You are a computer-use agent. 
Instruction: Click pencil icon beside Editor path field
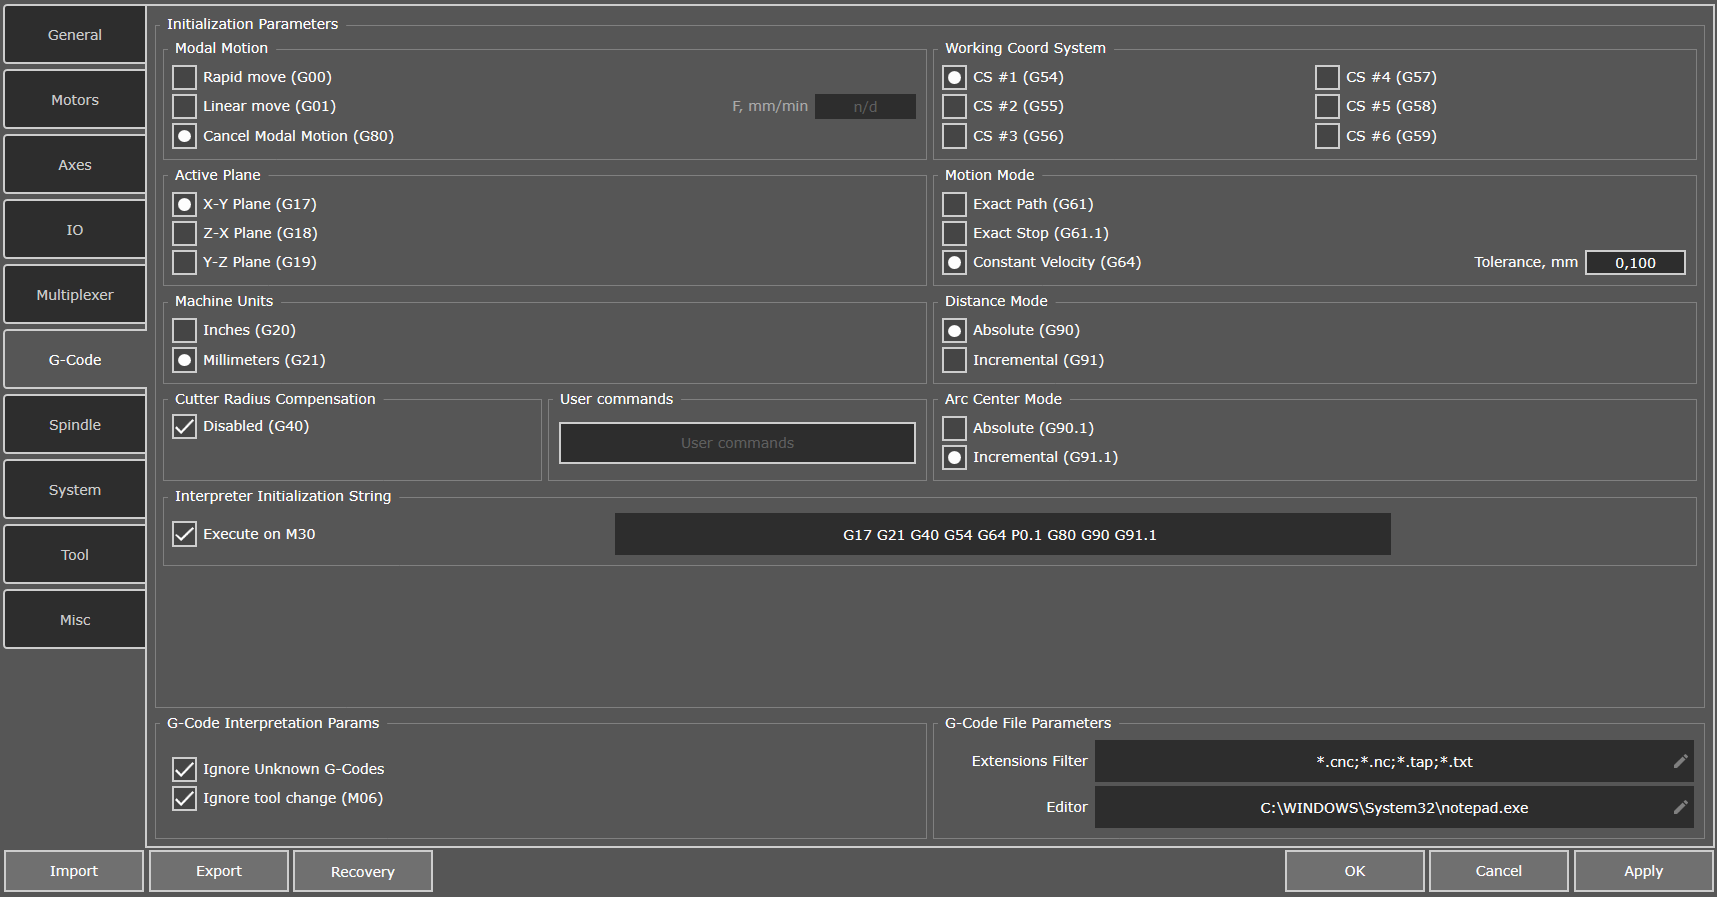[1681, 807]
